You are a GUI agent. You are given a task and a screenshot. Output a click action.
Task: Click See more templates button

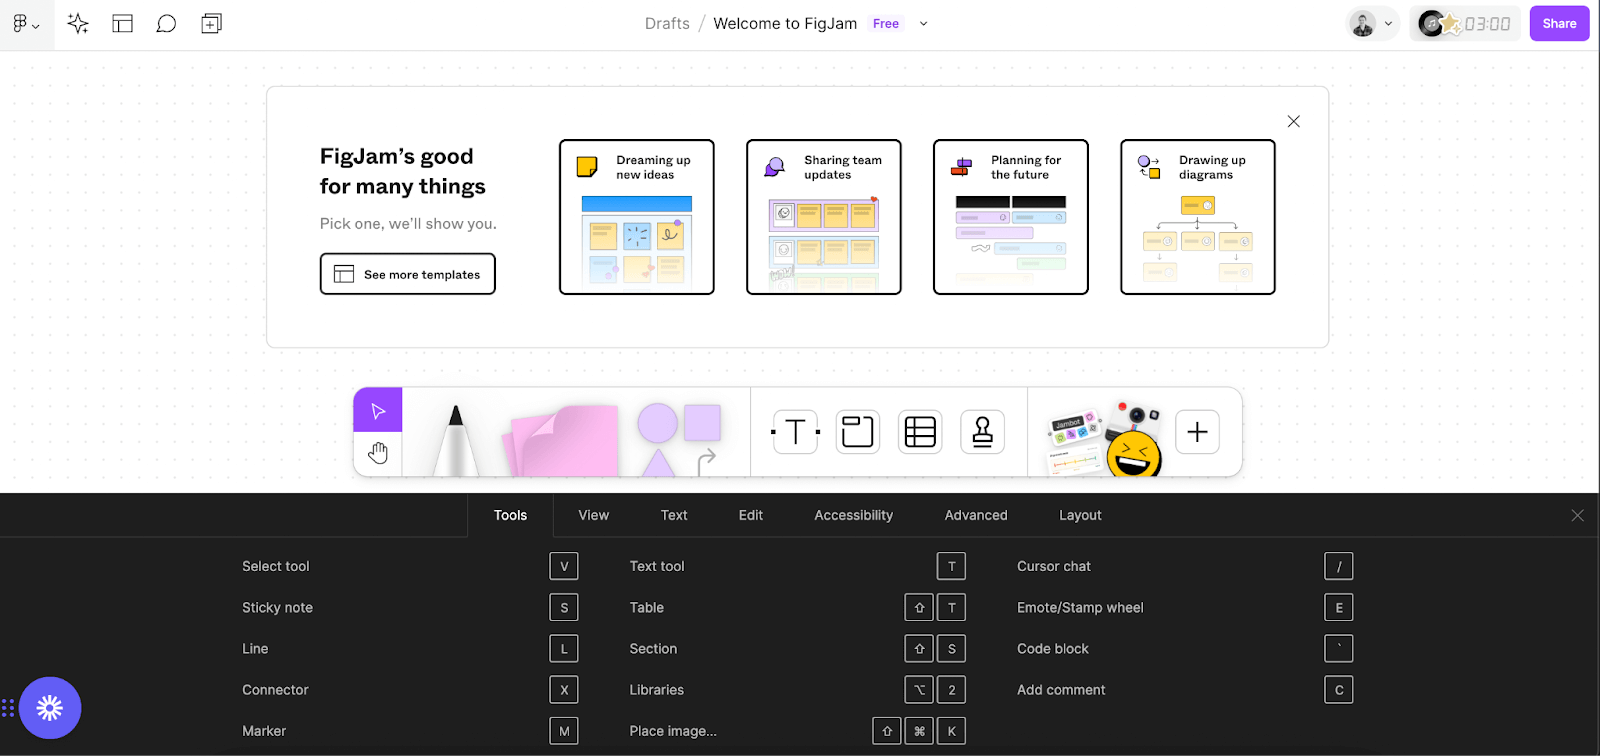(x=408, y=274)
